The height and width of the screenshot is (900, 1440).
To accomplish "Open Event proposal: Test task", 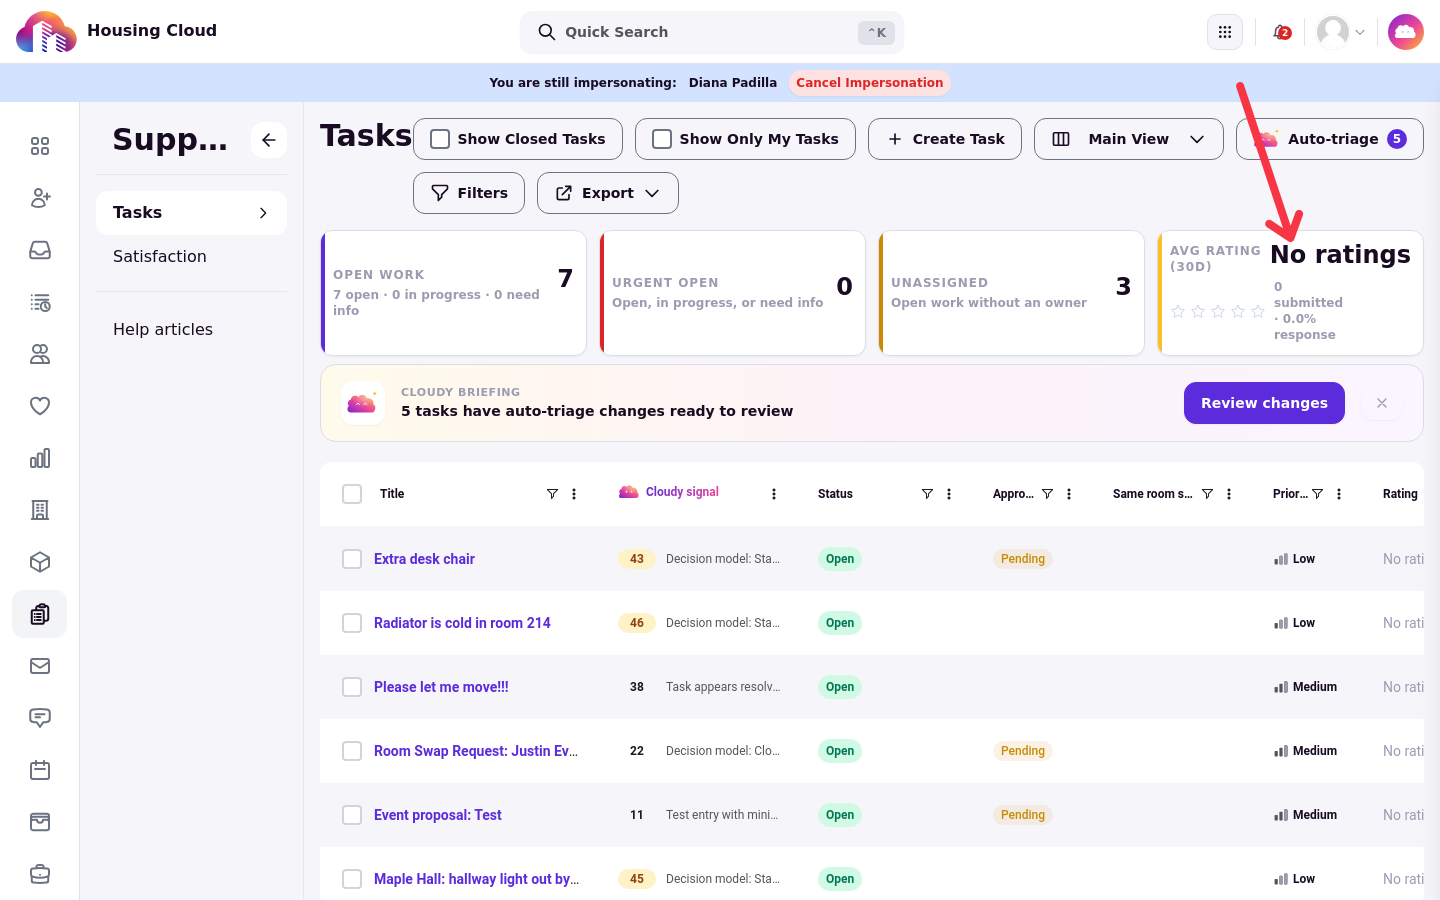I will (438, 815).
